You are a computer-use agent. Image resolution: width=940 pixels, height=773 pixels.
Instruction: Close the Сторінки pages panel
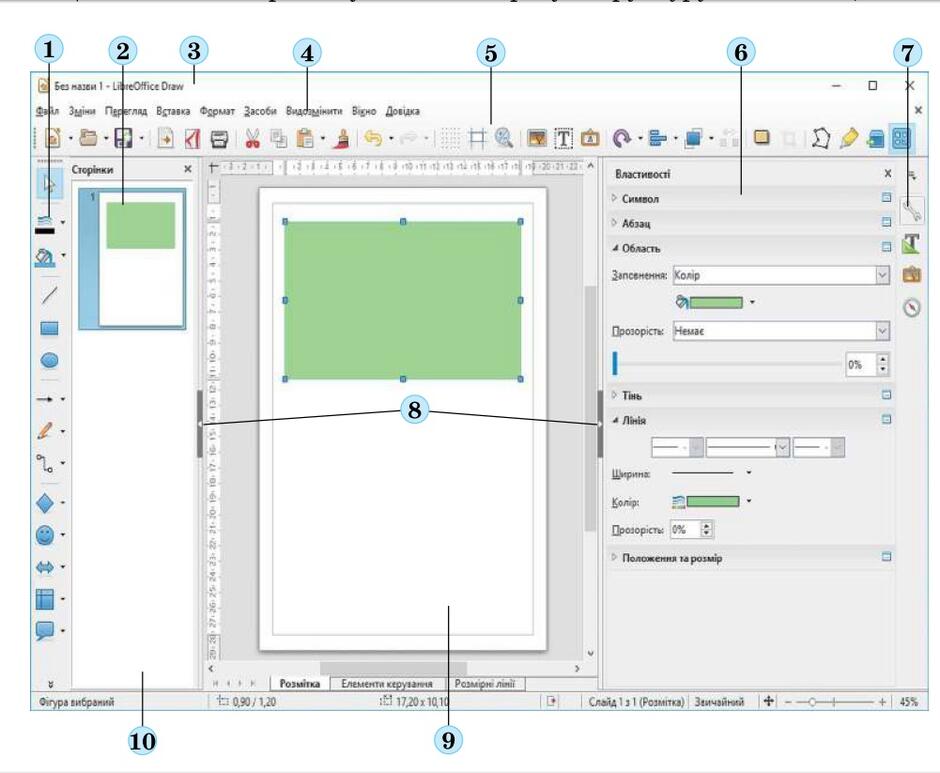pyautogui.click(x=187, y=170)
